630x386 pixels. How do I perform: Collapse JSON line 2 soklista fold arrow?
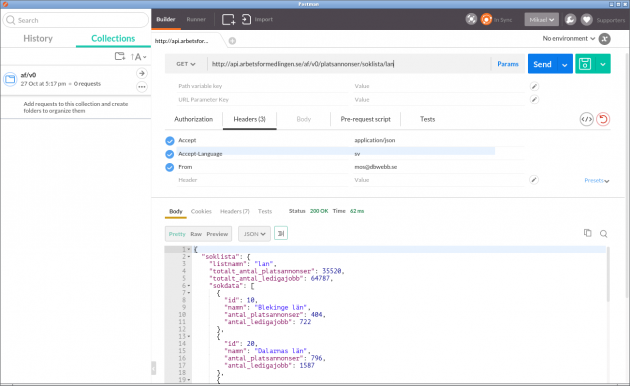(x=189, y=257)
